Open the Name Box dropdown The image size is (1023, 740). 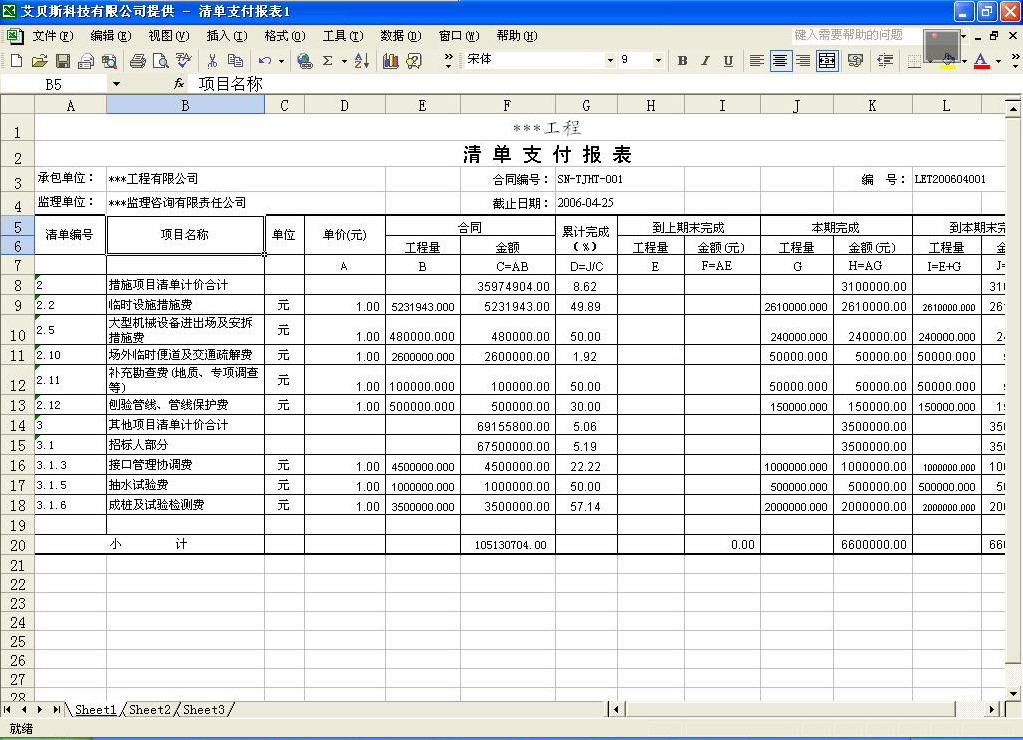116,84
